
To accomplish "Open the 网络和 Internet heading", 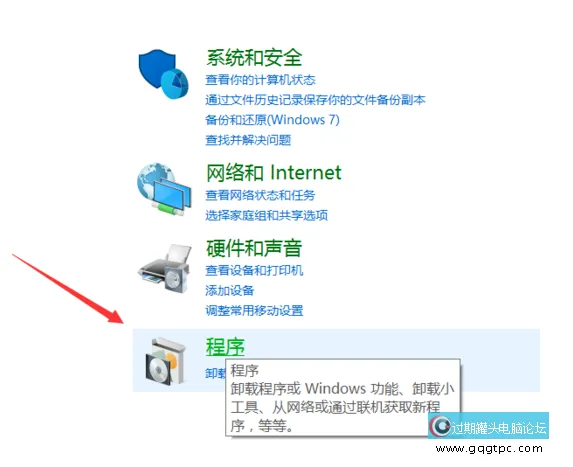I will tap(274, 173).
